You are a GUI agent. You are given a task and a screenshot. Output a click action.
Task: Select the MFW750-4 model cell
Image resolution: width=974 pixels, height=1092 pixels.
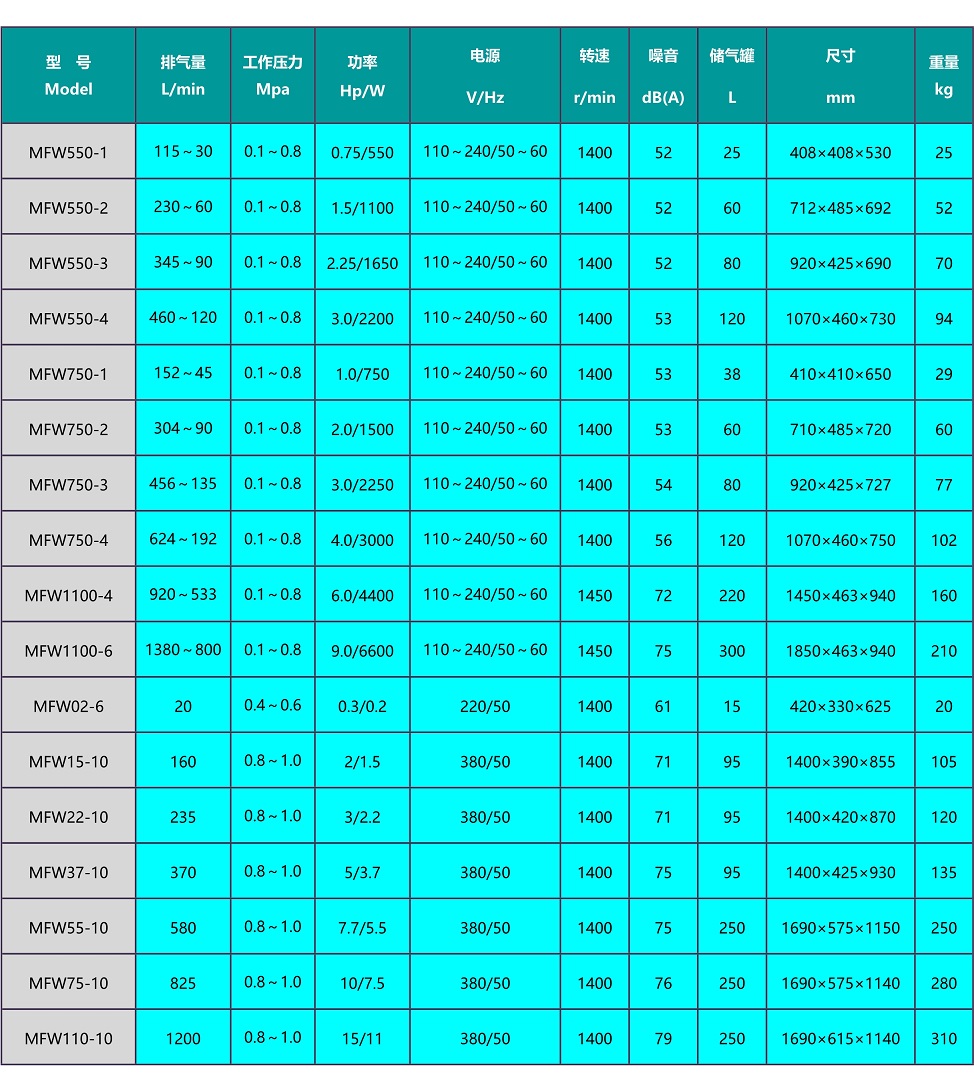68,540
